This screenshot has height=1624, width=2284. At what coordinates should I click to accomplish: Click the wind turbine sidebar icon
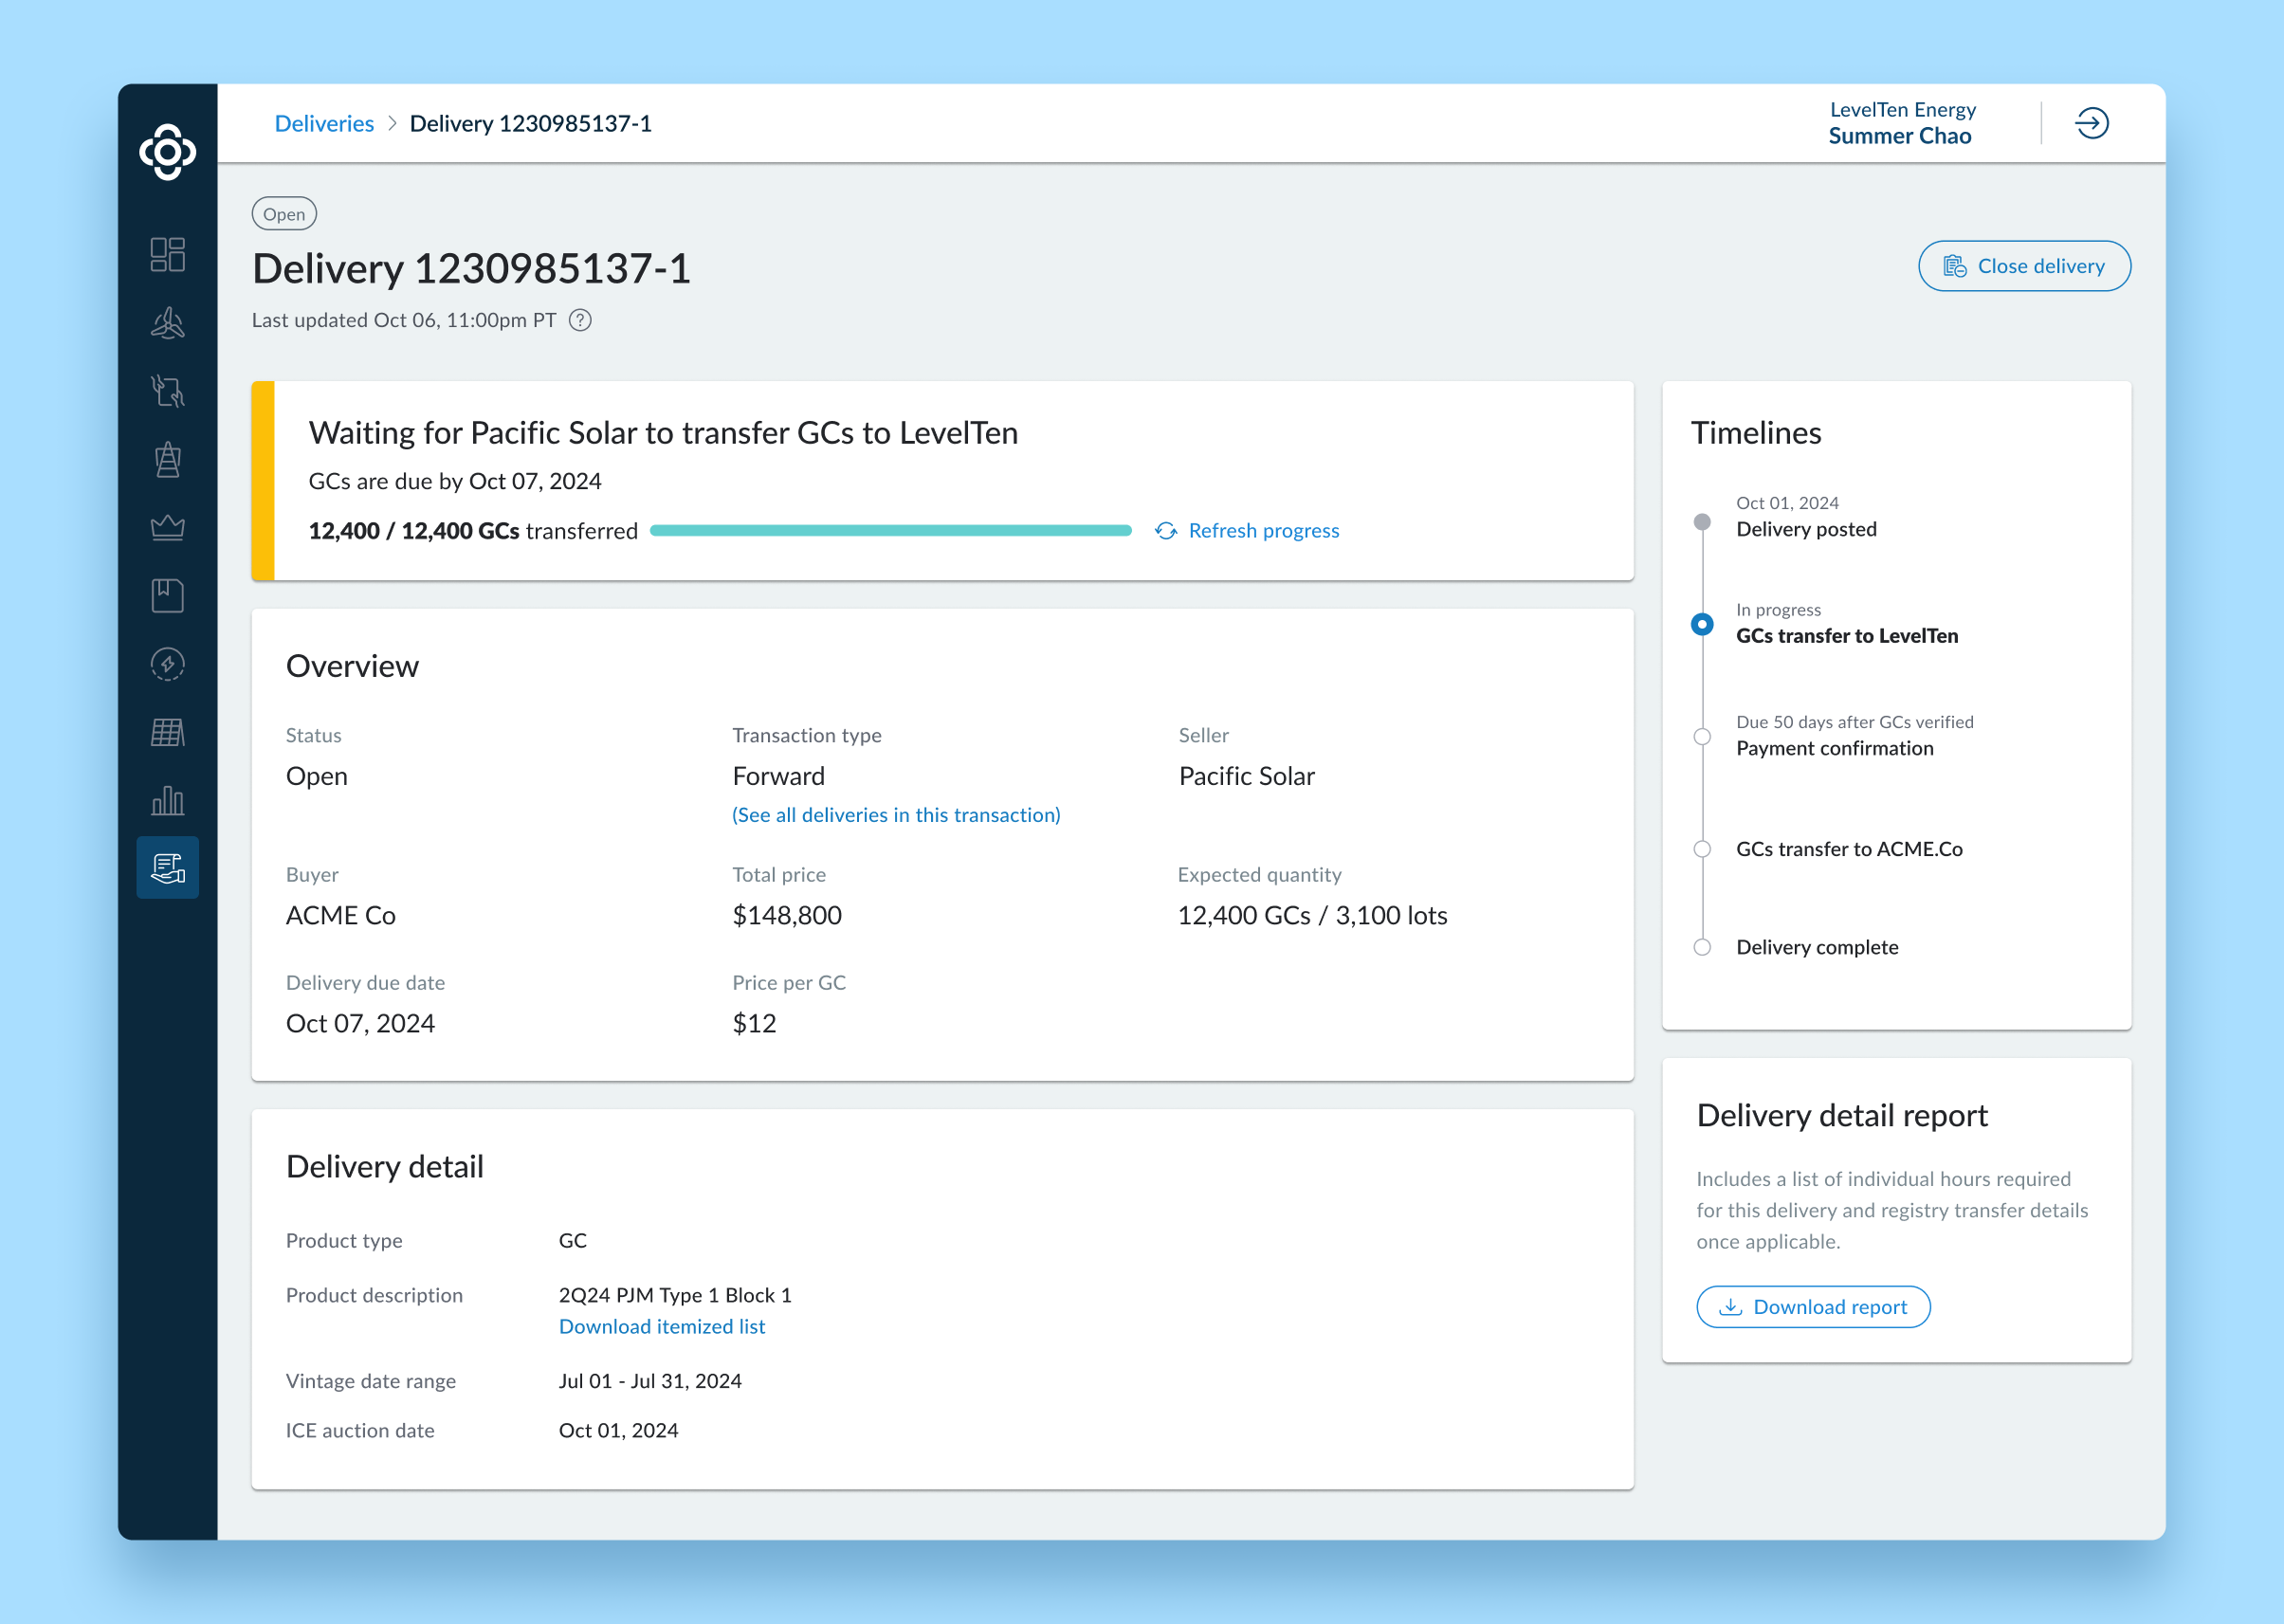[167, 323]
